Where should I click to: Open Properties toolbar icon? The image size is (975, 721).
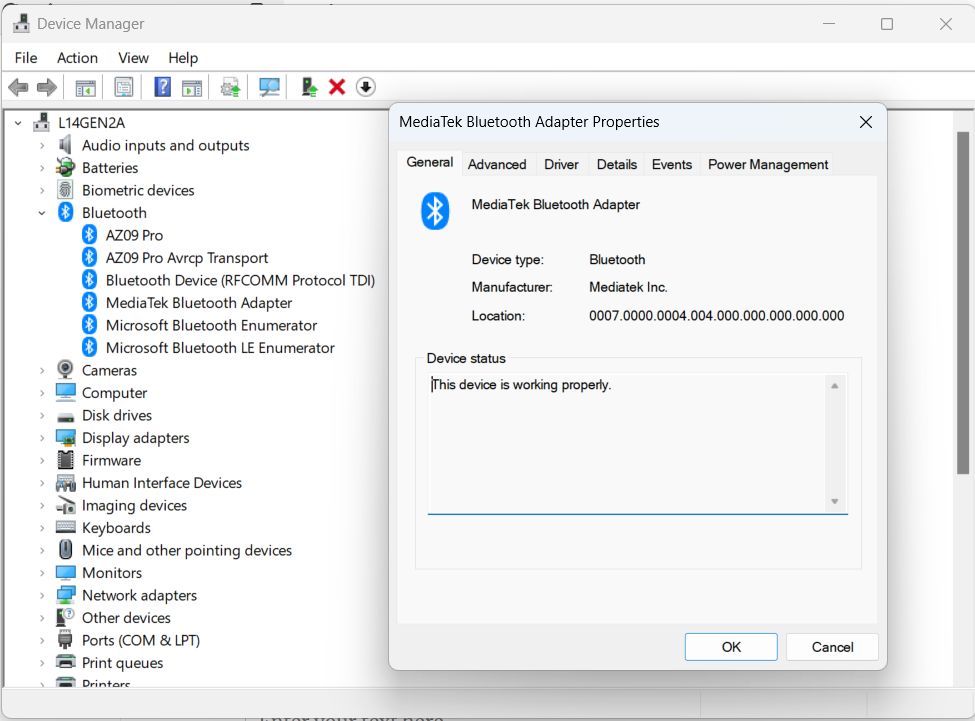124,87
